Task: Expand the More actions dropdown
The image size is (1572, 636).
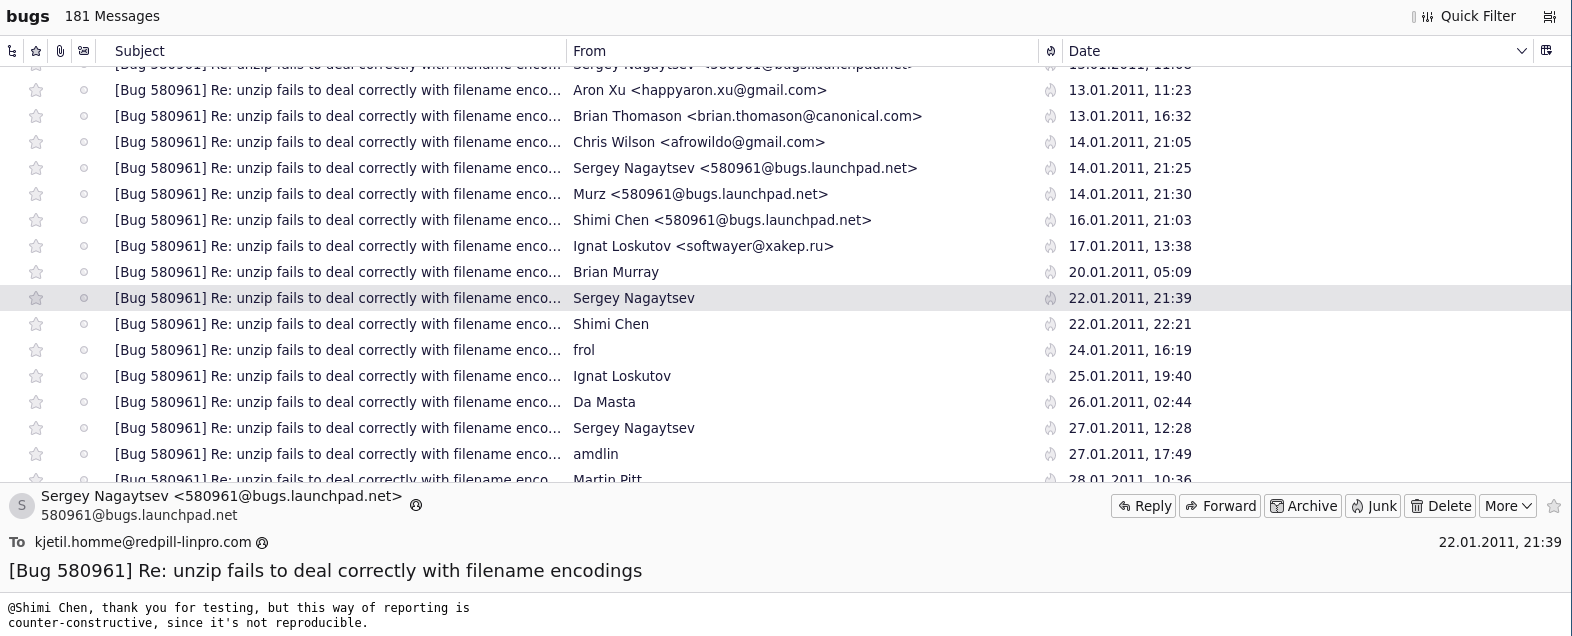Action: click(x=1508, y=506)
